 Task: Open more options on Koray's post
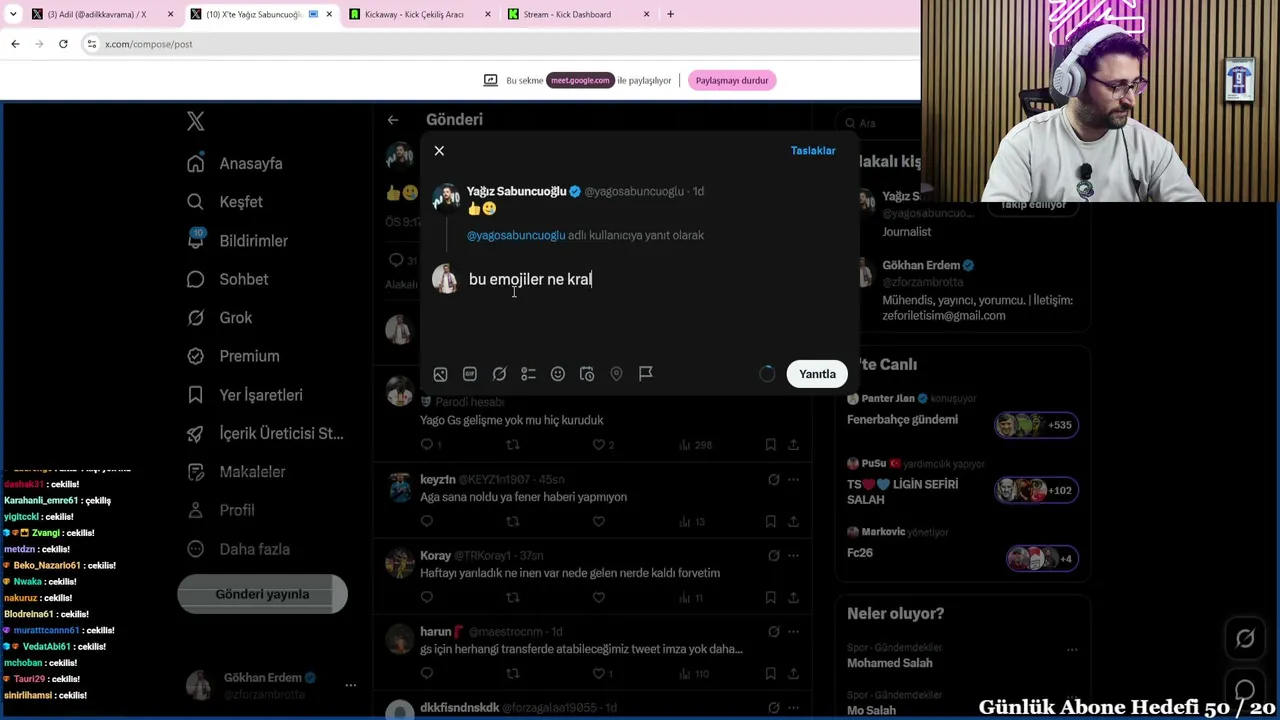point(793,556)
